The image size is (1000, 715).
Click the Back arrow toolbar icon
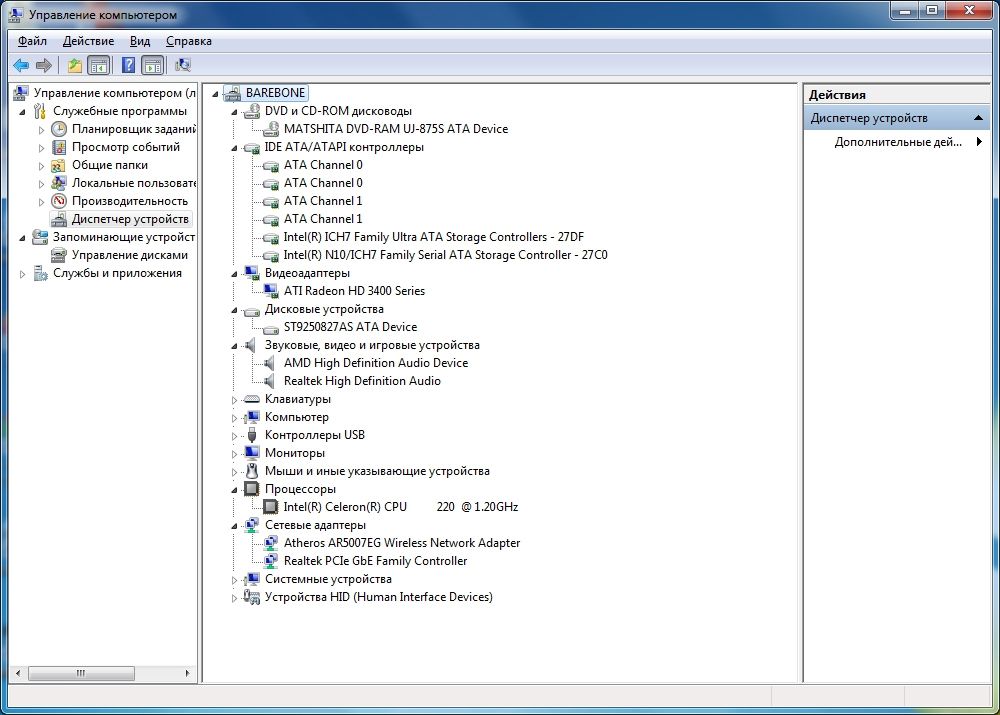tap(21, 65)
